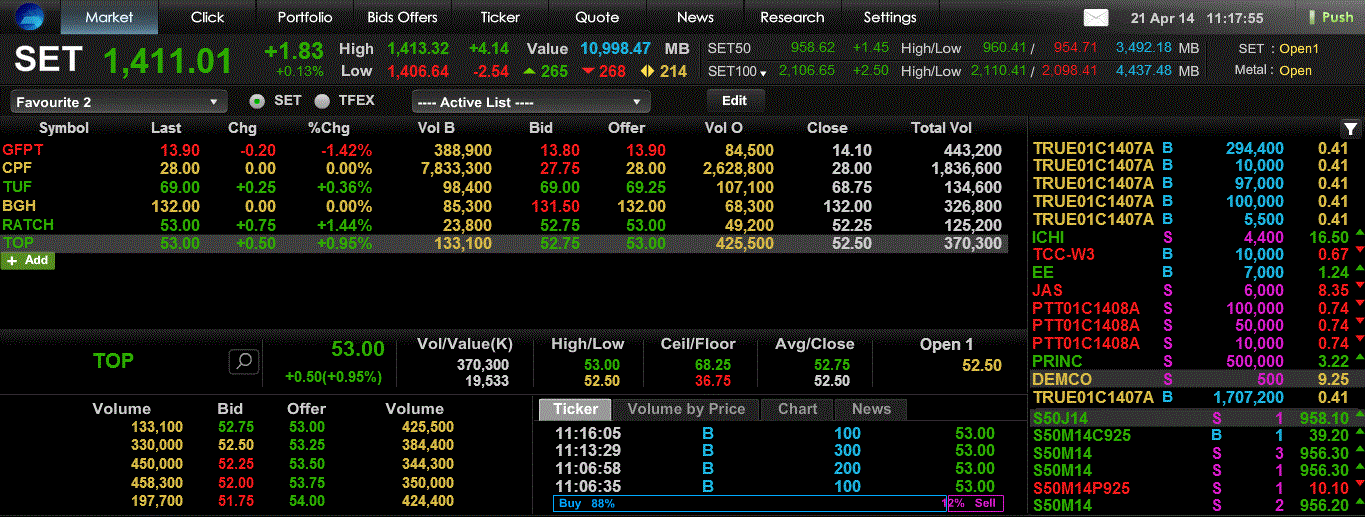Screen dimensions: 1365x517
Task: Sort by the Symbol column header
Action: (64, 128)
